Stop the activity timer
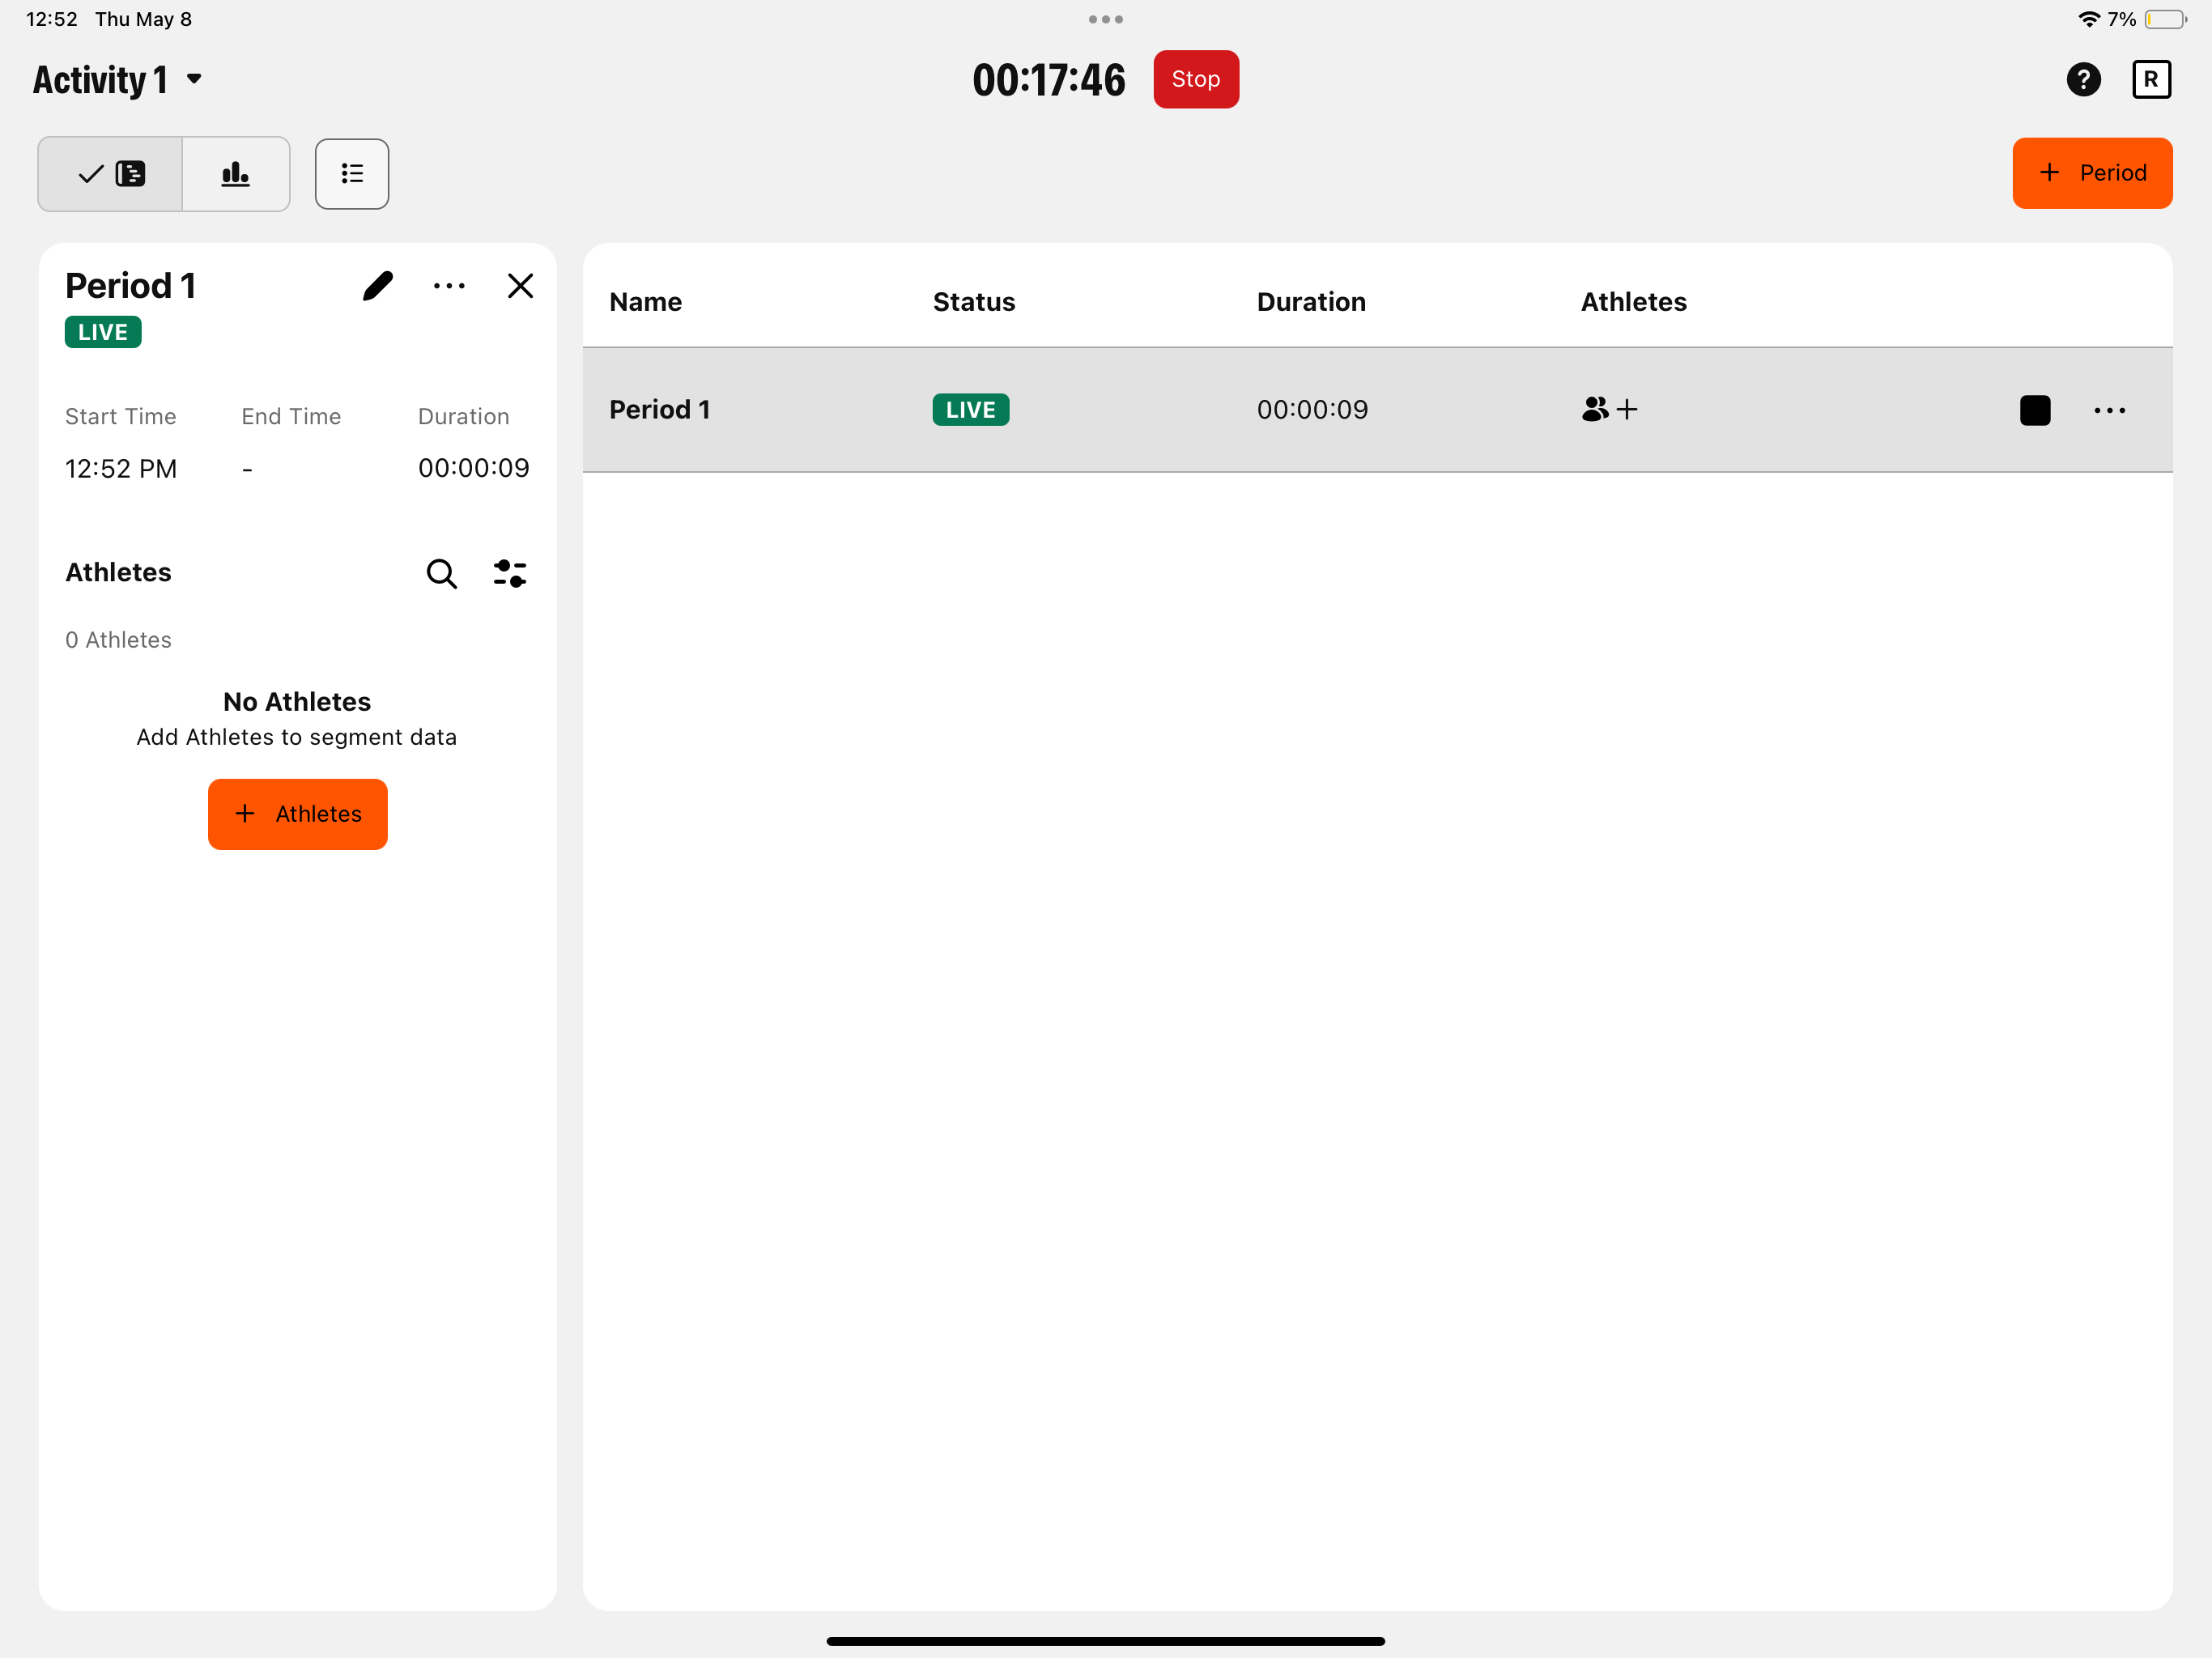The width and height of the screenshot is (2212, 1658). click(1195, 79)
